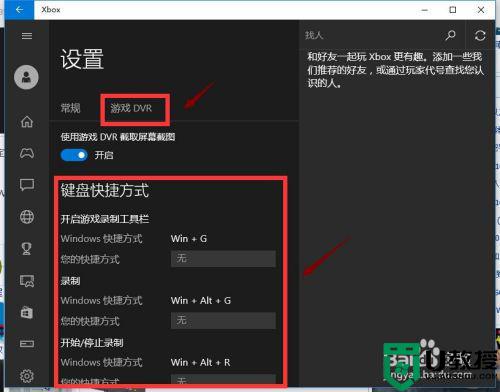Close the Xbox window
This screenshot has width=500, height=392.
481,10
